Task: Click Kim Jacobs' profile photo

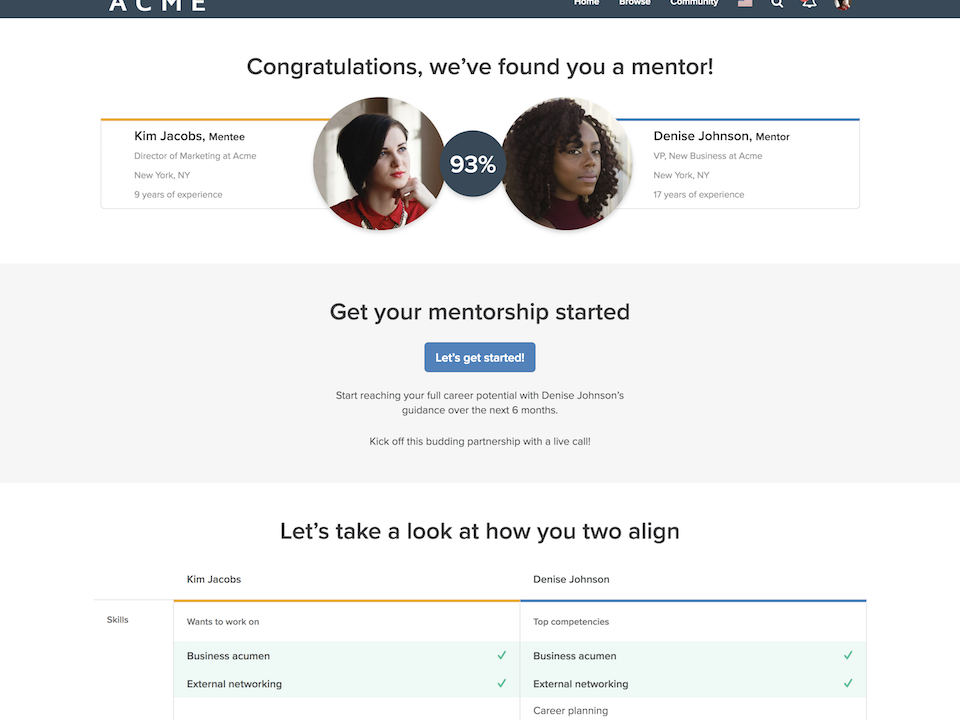Action: coord(378,163)
